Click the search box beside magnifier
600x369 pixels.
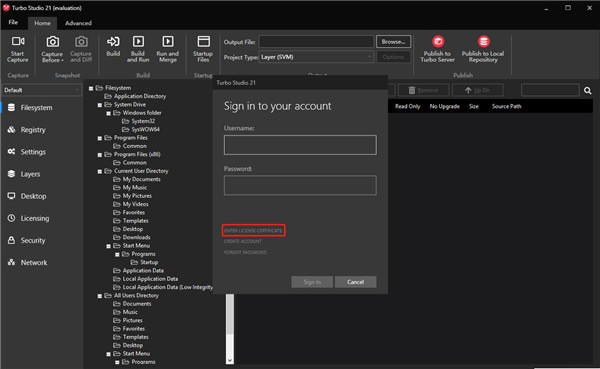550,90
